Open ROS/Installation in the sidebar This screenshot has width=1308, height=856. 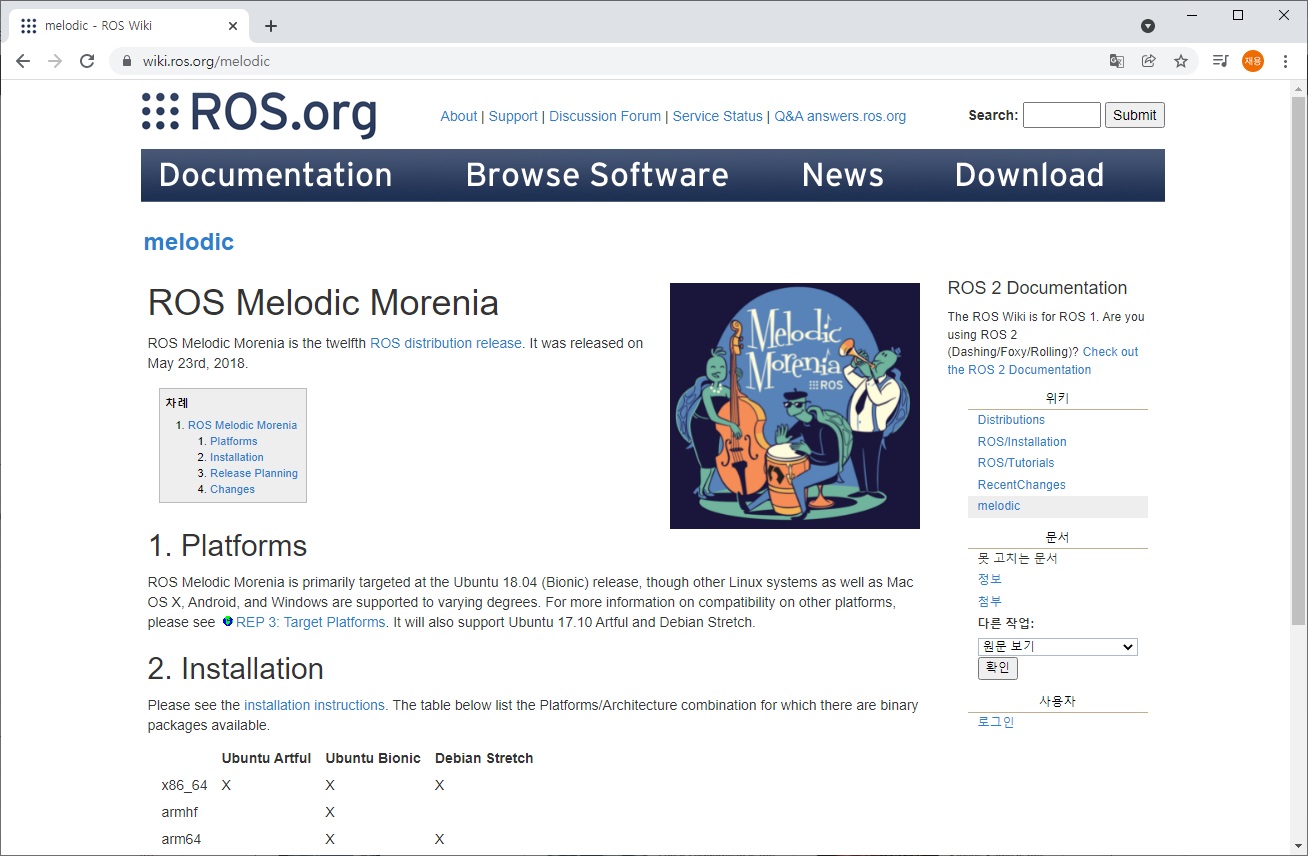pyautogui.click(x=1022, y=442)
